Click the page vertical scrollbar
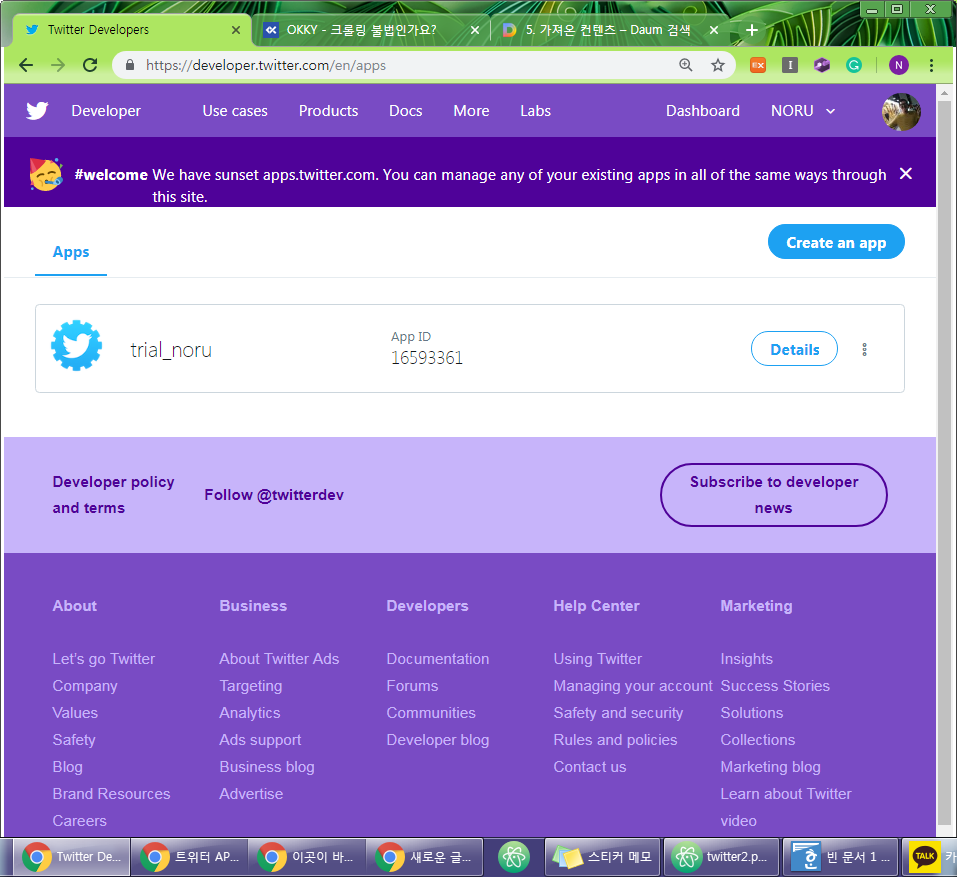 pyautogui.click(x=944, y=464)
